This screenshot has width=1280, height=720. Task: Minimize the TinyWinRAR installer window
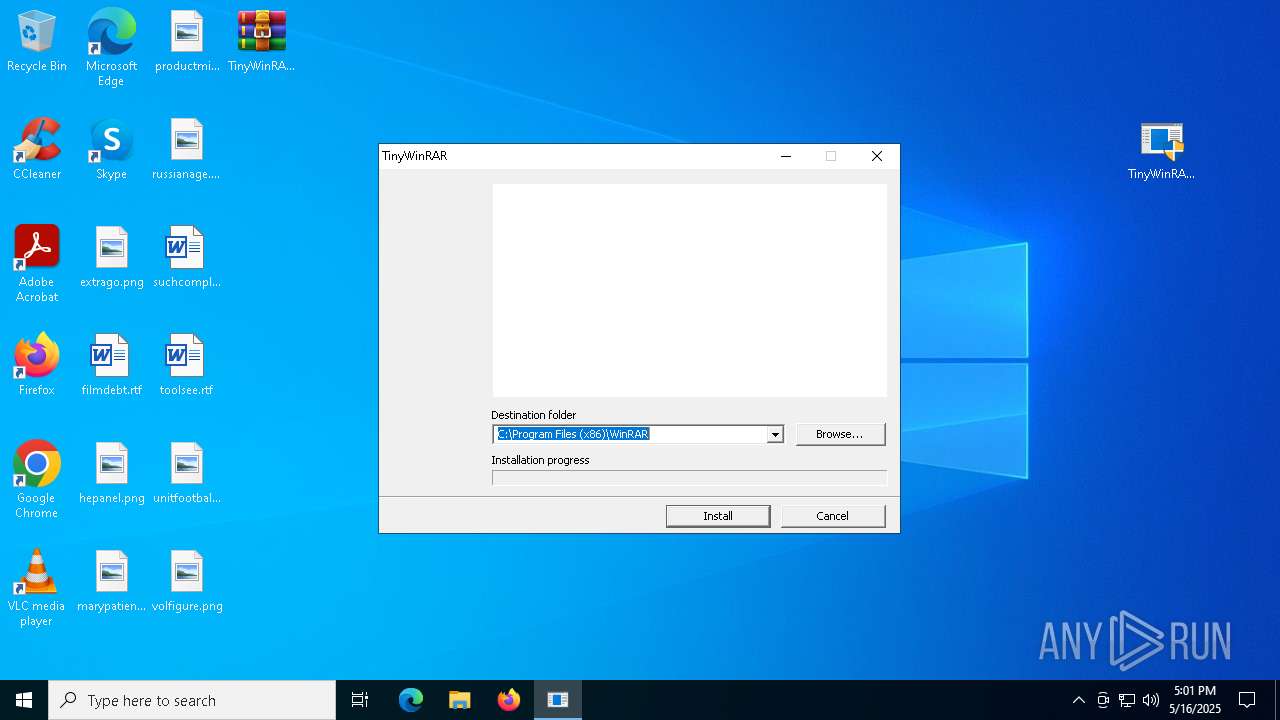pos(786,156)
